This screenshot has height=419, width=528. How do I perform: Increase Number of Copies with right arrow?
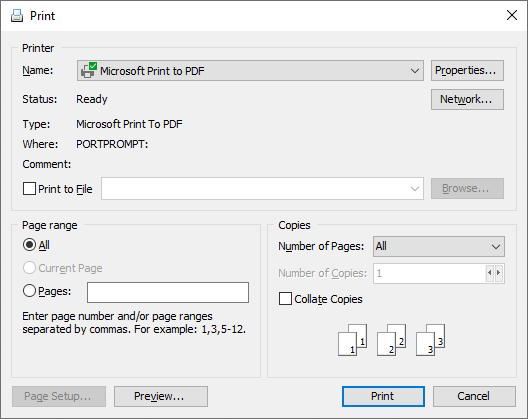click(499, 273)
